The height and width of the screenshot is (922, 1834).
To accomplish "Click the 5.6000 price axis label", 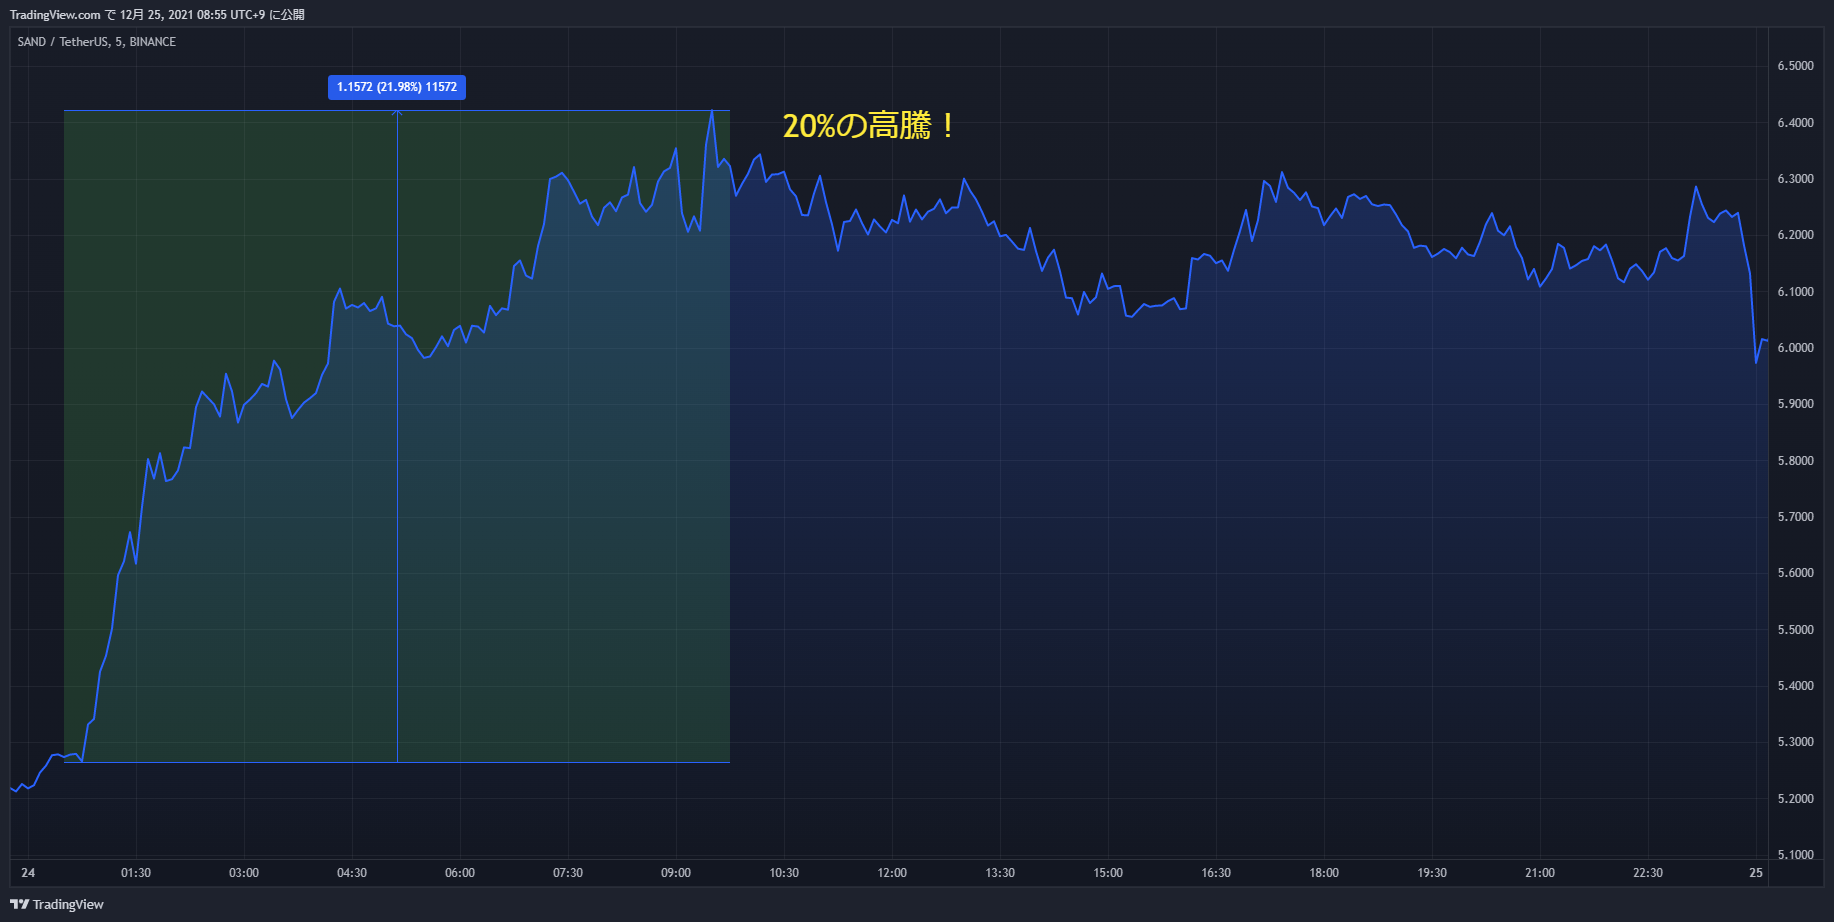I will [1795, 573].
